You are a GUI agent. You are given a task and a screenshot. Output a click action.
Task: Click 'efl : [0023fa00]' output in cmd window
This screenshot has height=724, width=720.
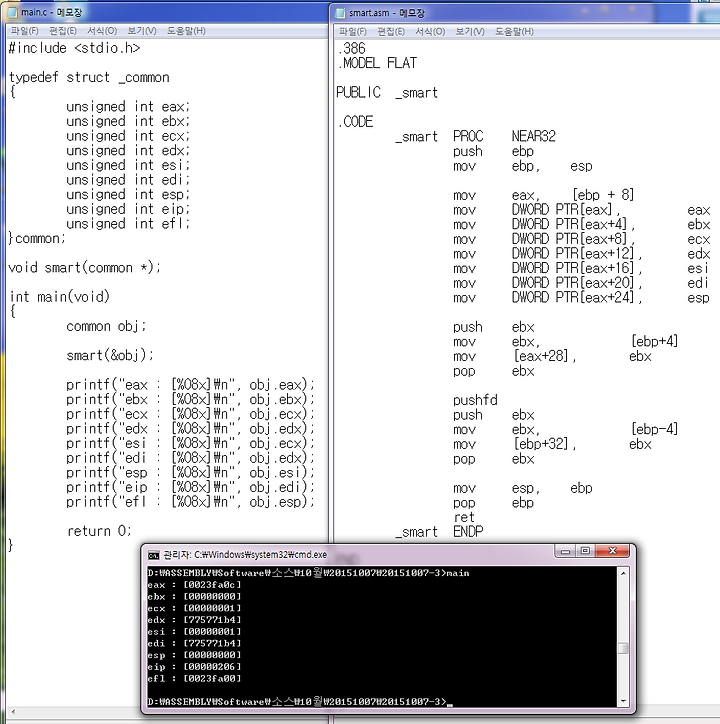194,678
